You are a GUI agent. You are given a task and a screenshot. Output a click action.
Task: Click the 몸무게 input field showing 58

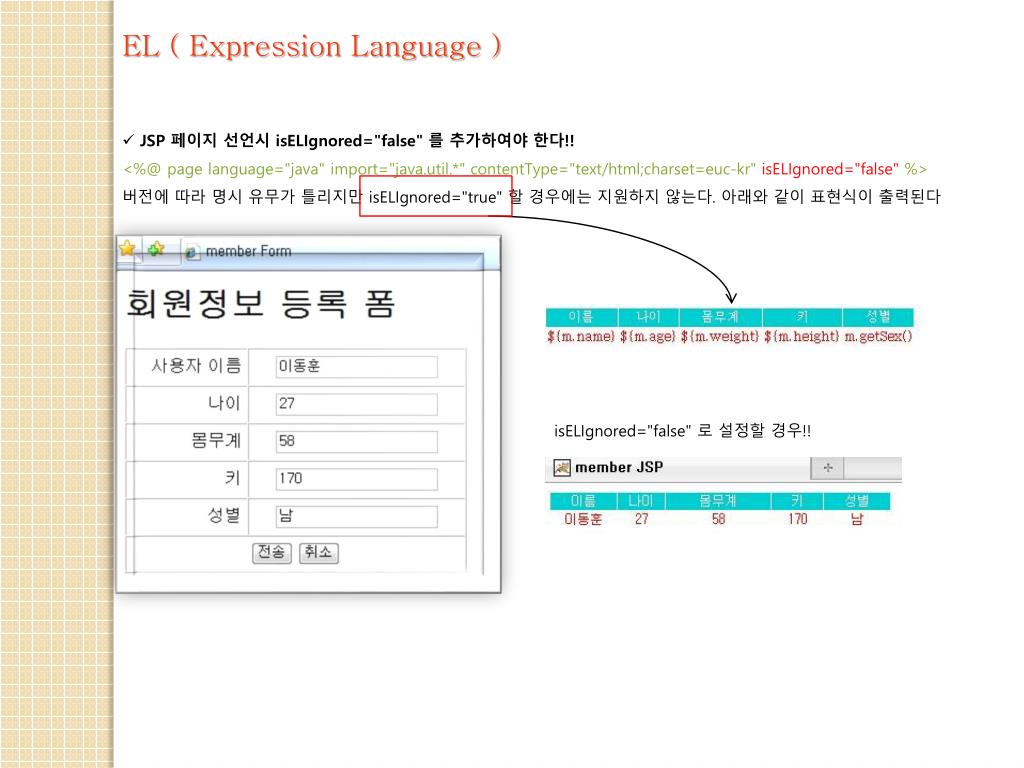357,441
